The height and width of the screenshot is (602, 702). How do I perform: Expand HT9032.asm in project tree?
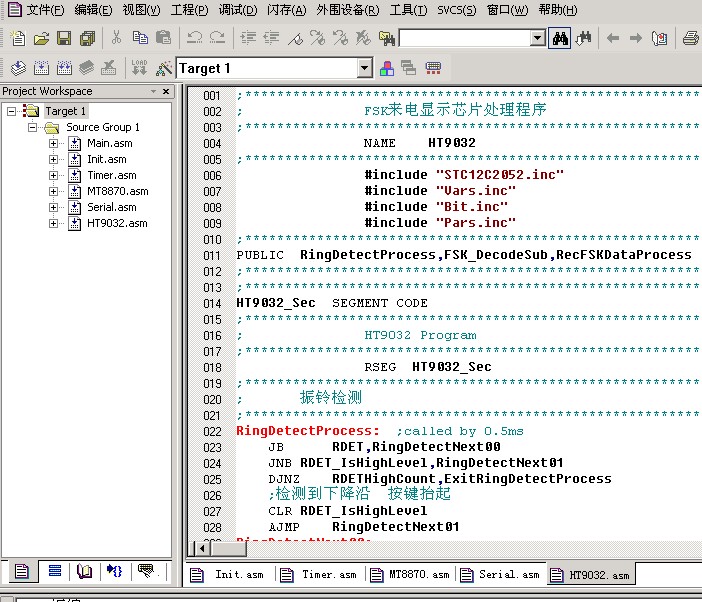click(x=53, y=223)
